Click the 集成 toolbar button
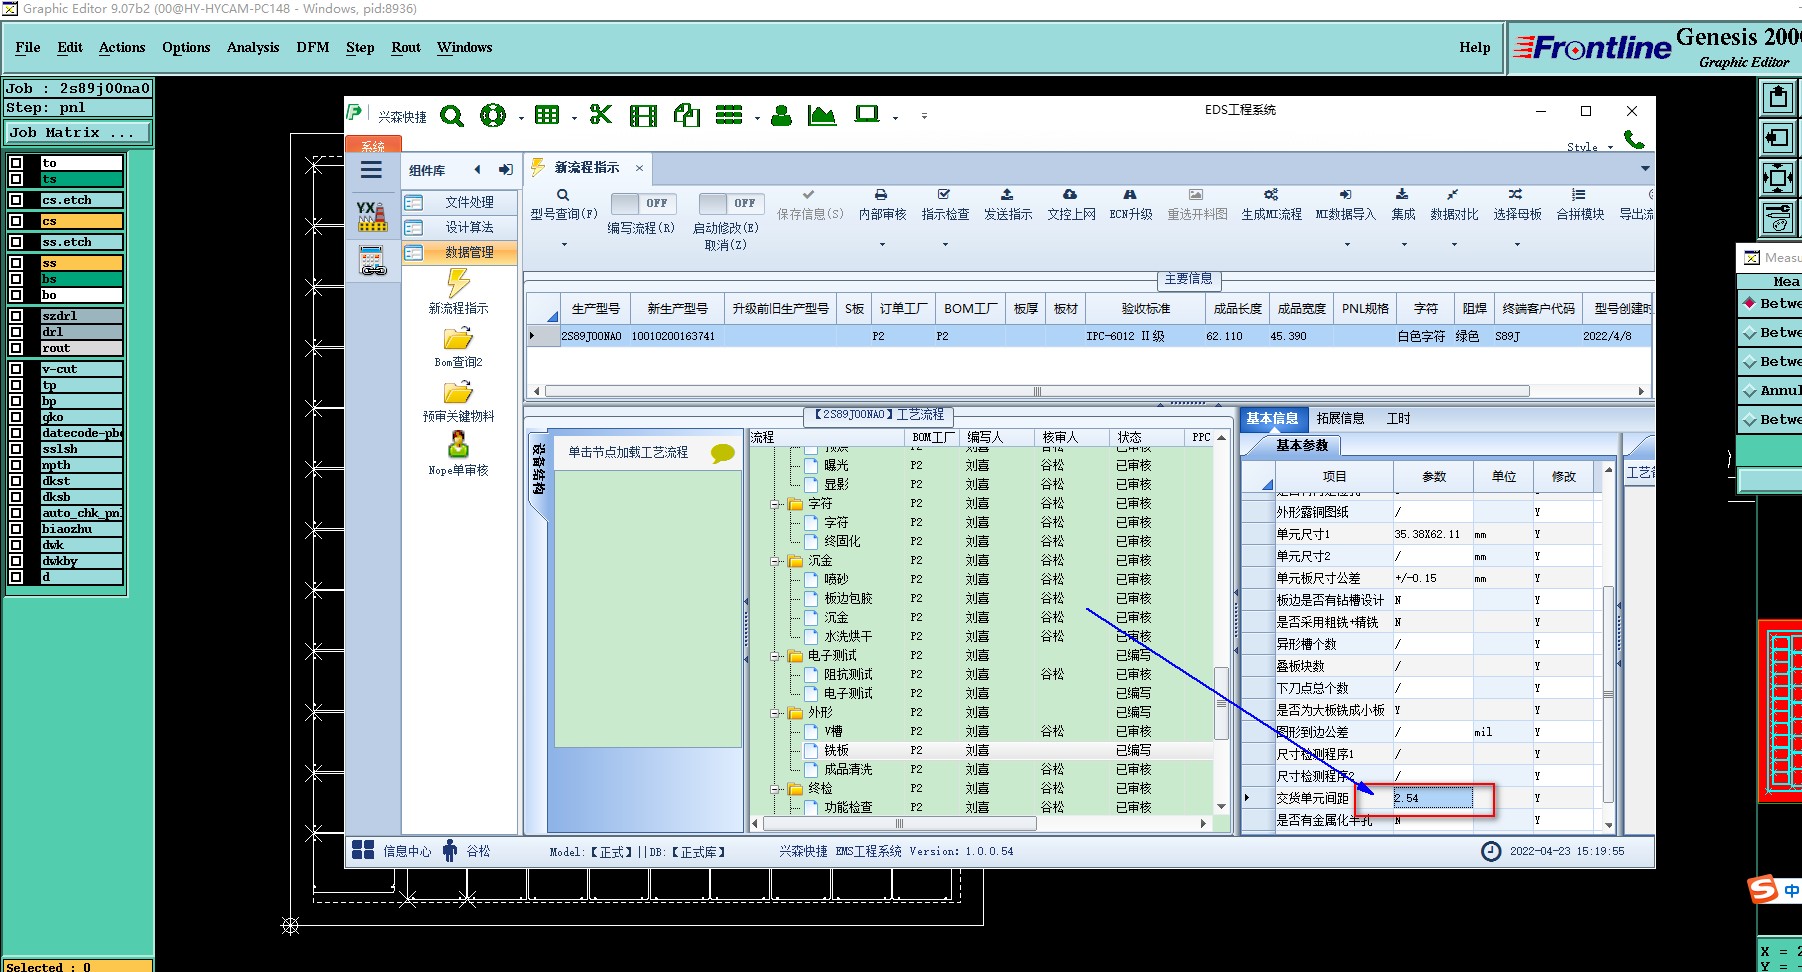Viewport: 1802px width, 972px height. coord(1403,205)
